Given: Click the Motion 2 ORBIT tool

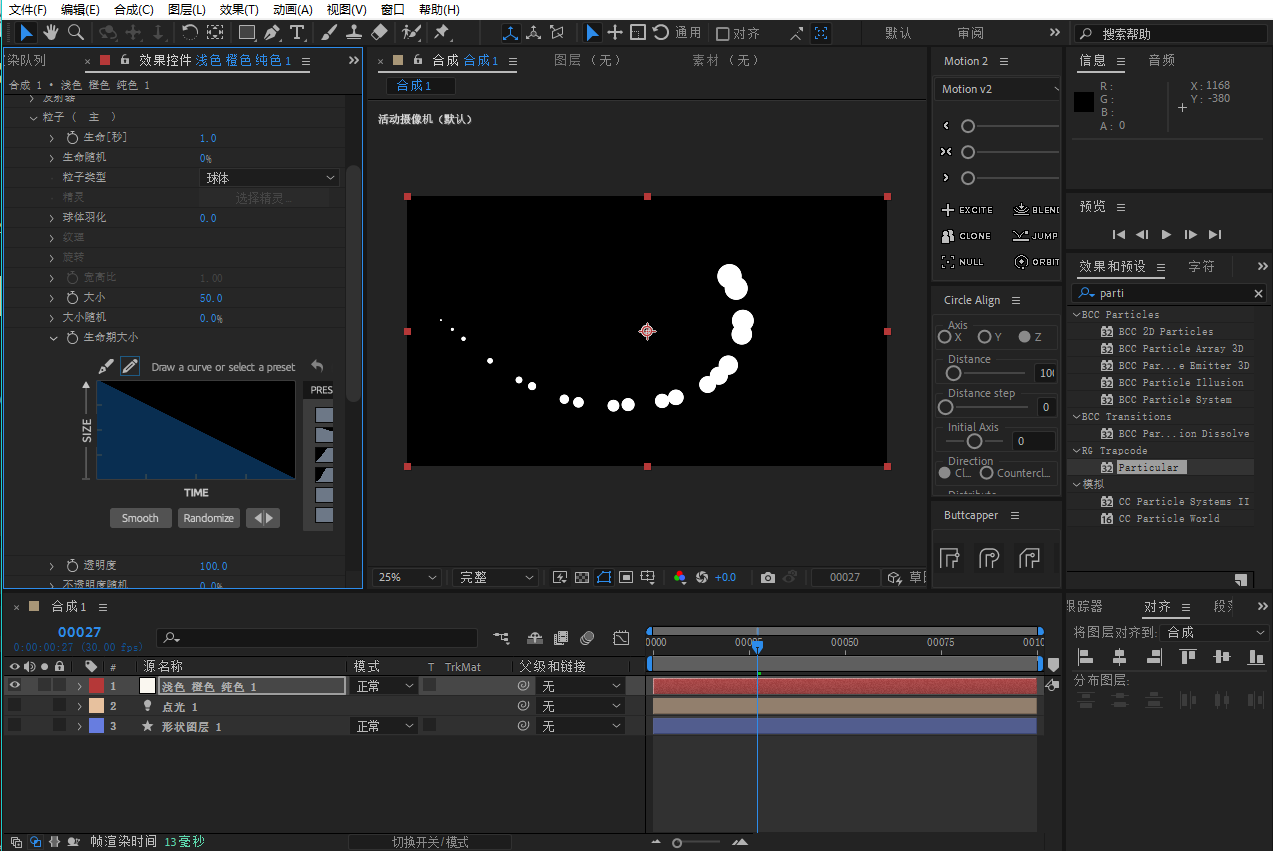Looking at the screenshot, I should 1037,262.
